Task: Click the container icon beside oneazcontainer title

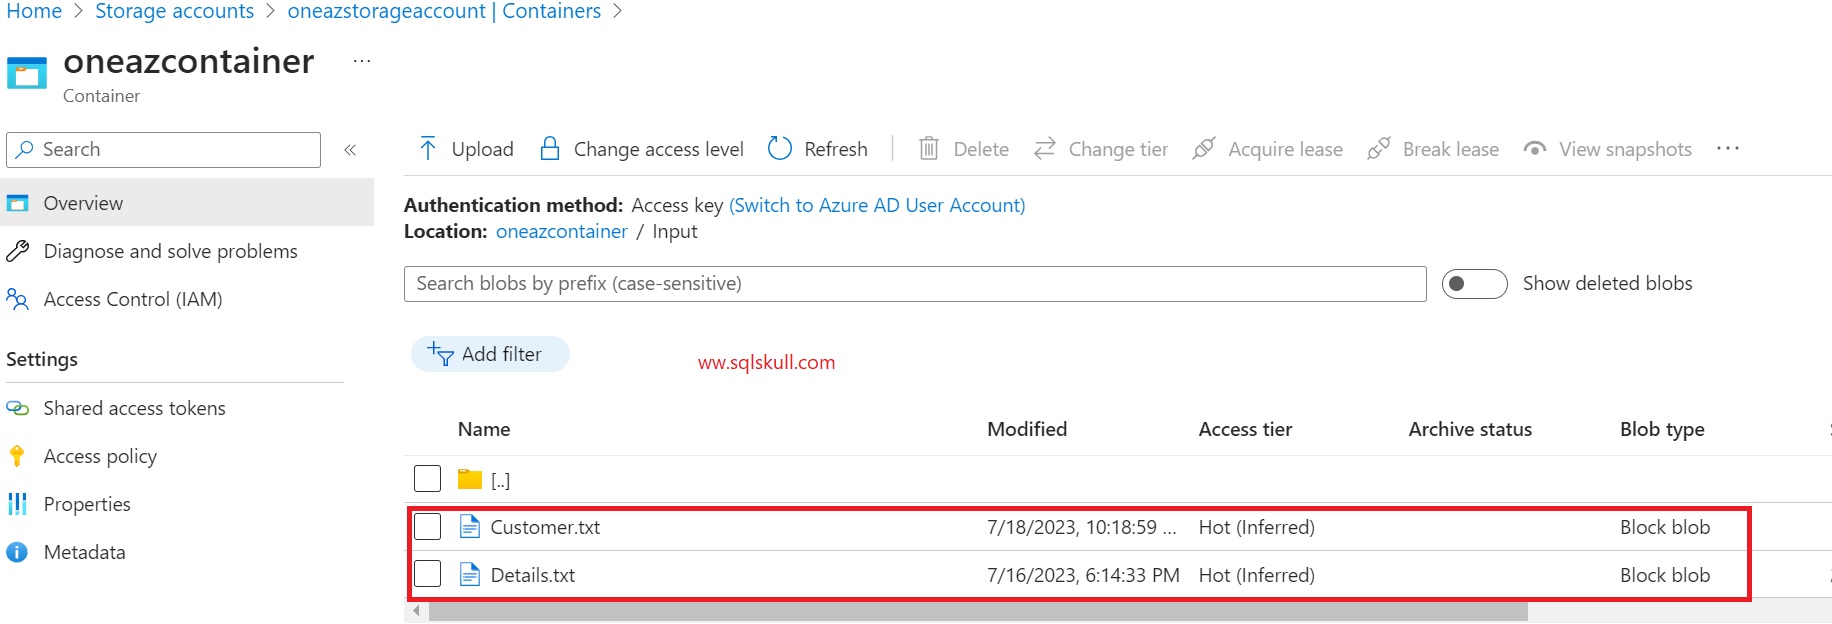Action: click(27, 73)
